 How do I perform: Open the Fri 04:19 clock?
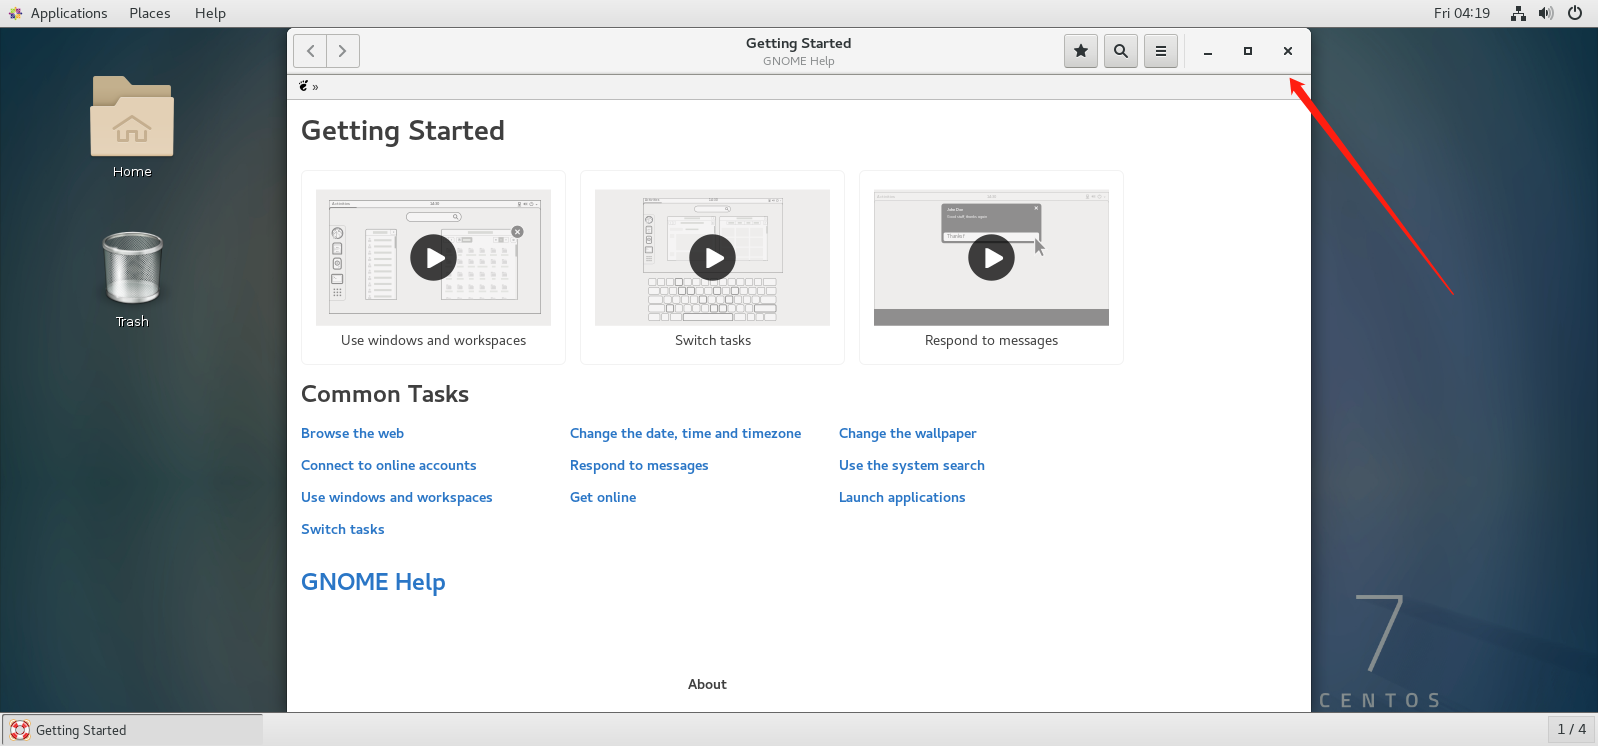1461,13
